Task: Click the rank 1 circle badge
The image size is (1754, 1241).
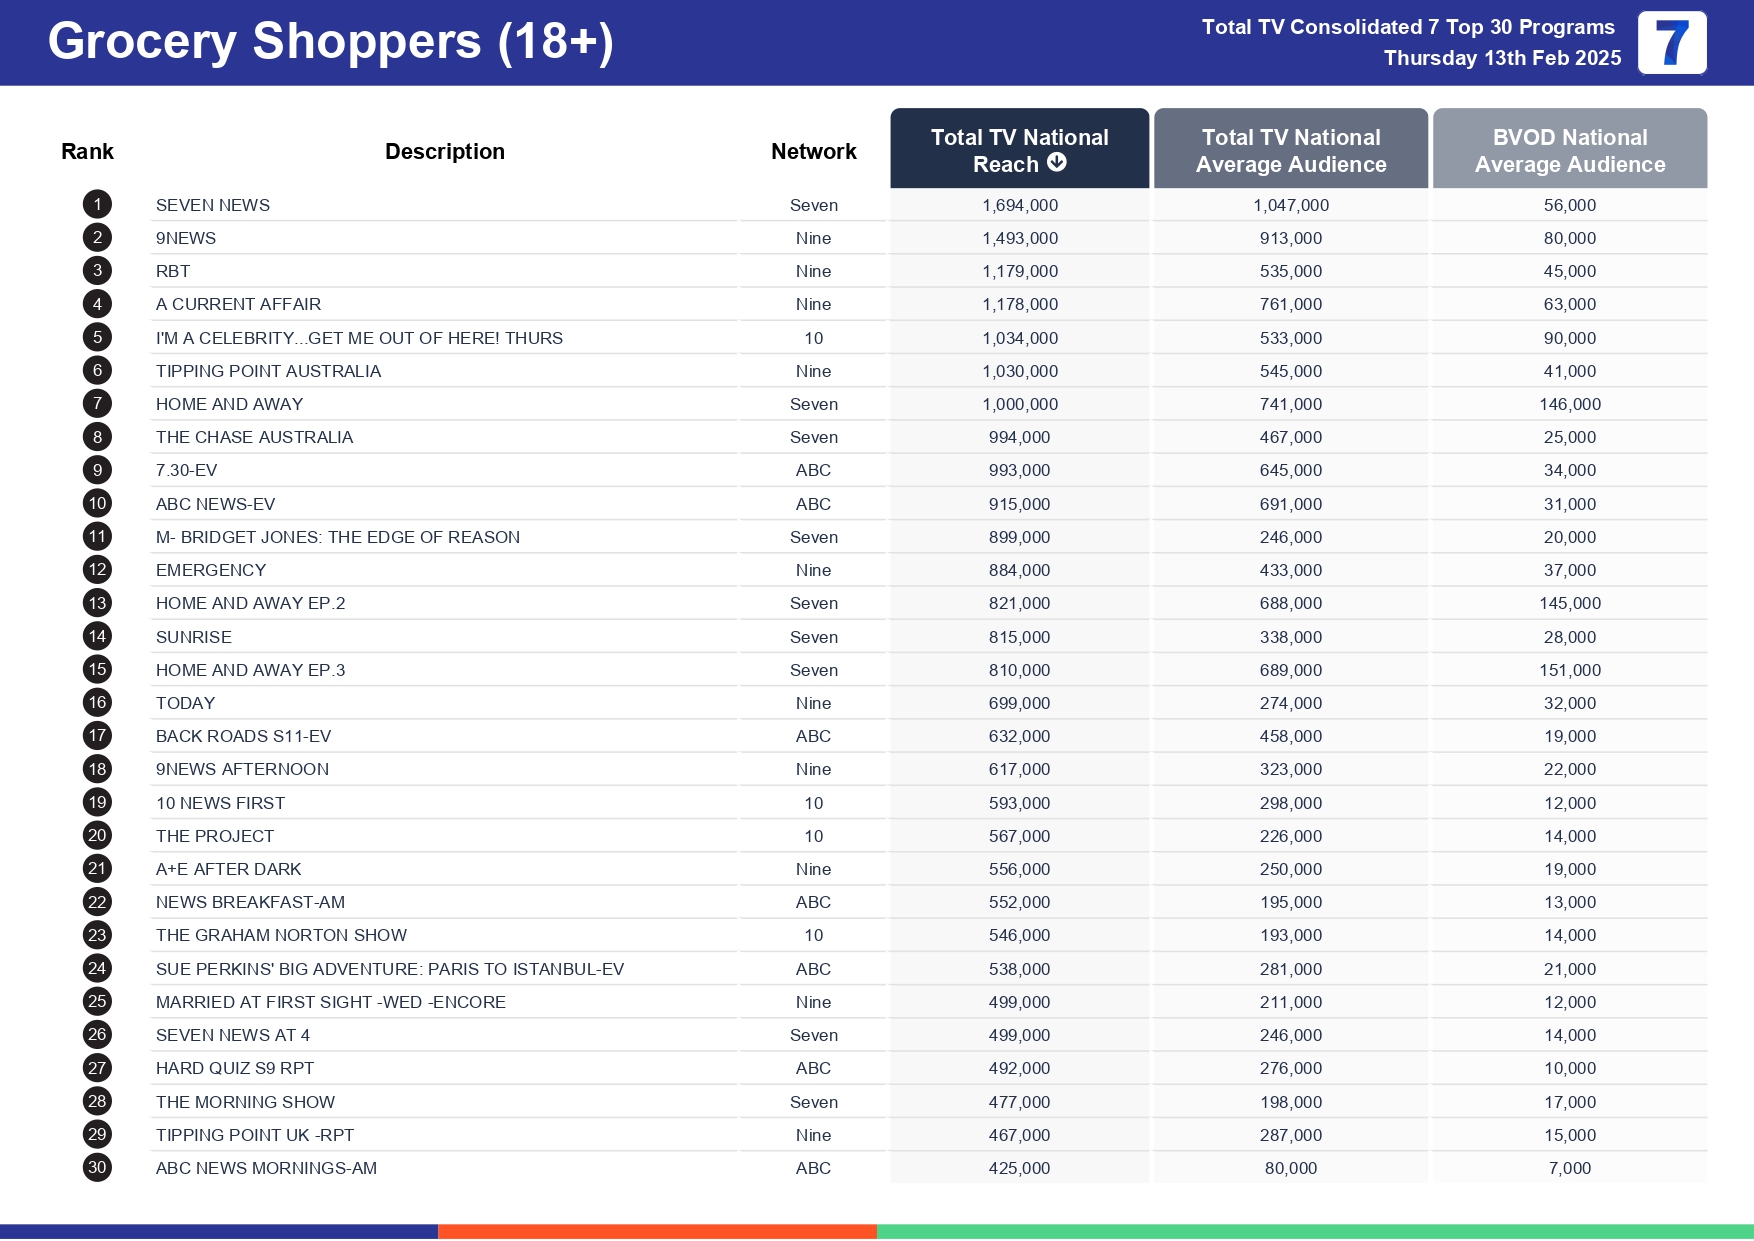Action: [97, 205]
